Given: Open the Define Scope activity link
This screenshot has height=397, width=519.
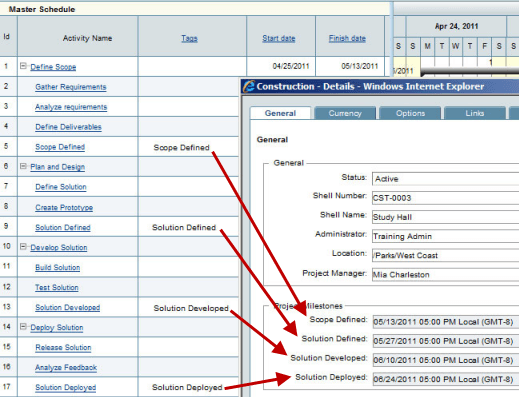Looking at the screenshot, I should click(53, 67).
